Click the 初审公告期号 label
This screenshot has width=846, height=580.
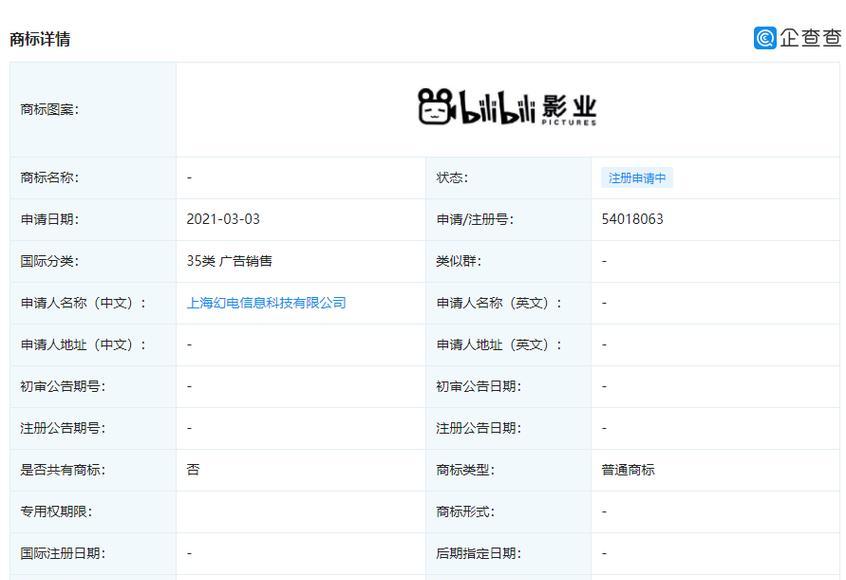point(63,386)
